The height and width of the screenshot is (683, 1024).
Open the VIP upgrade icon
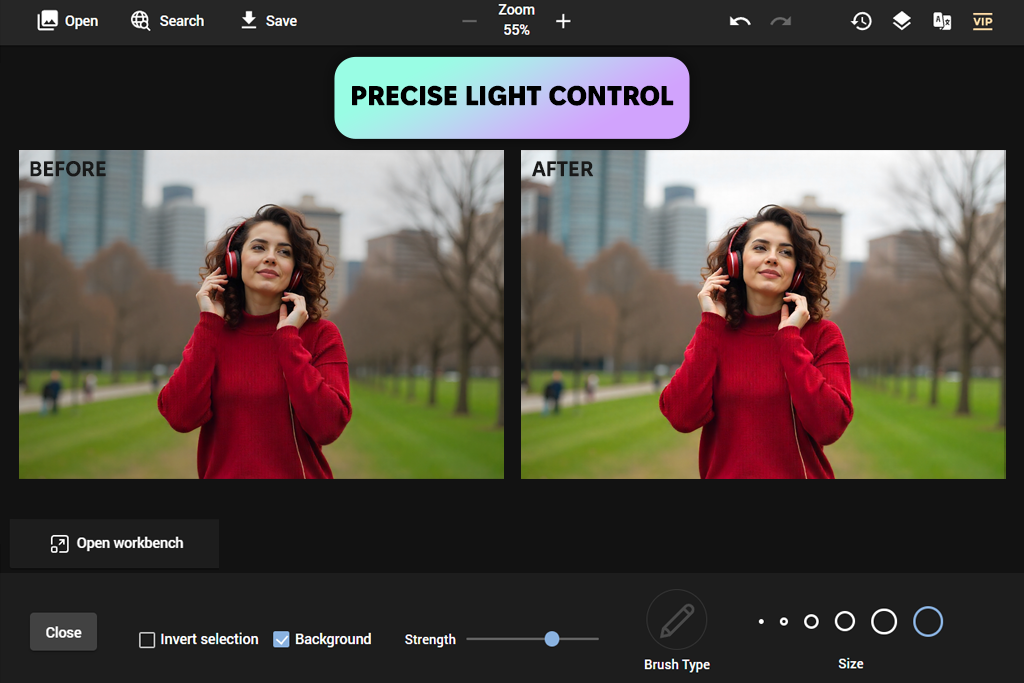point(982,22)
